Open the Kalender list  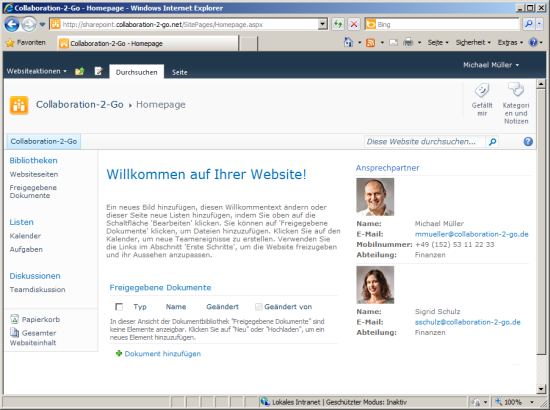[25, 236]
